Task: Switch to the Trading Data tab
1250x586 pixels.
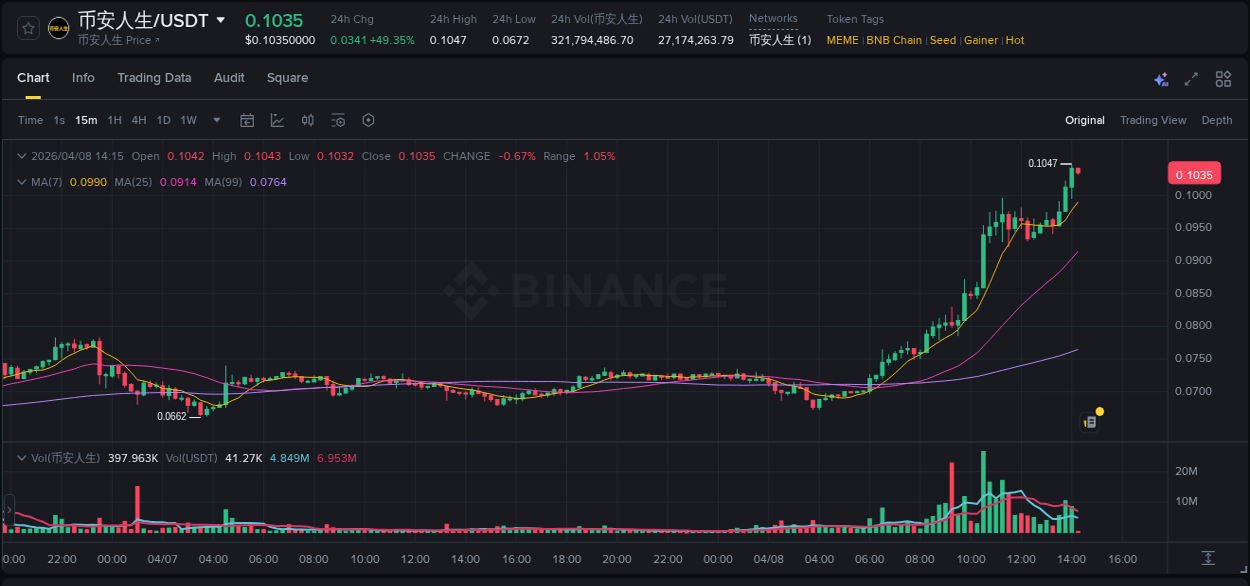Action: [x=154, y=78]
